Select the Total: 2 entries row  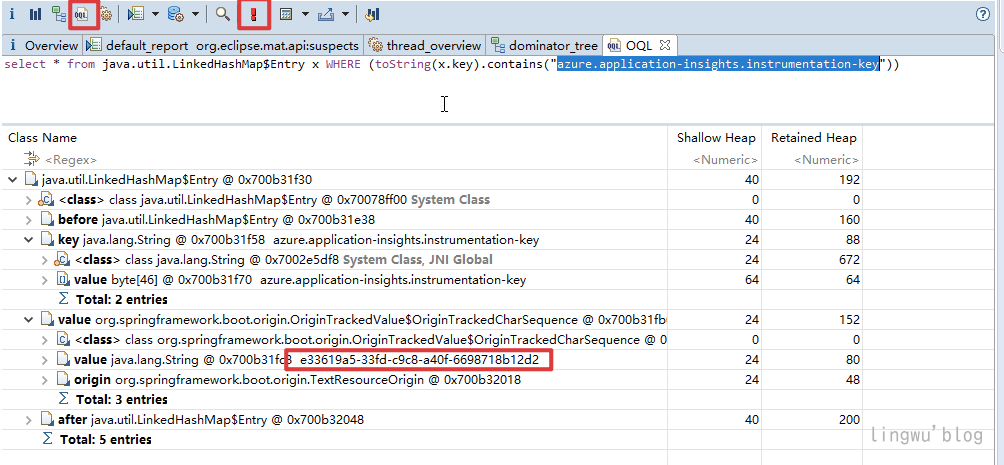(122, 299)
